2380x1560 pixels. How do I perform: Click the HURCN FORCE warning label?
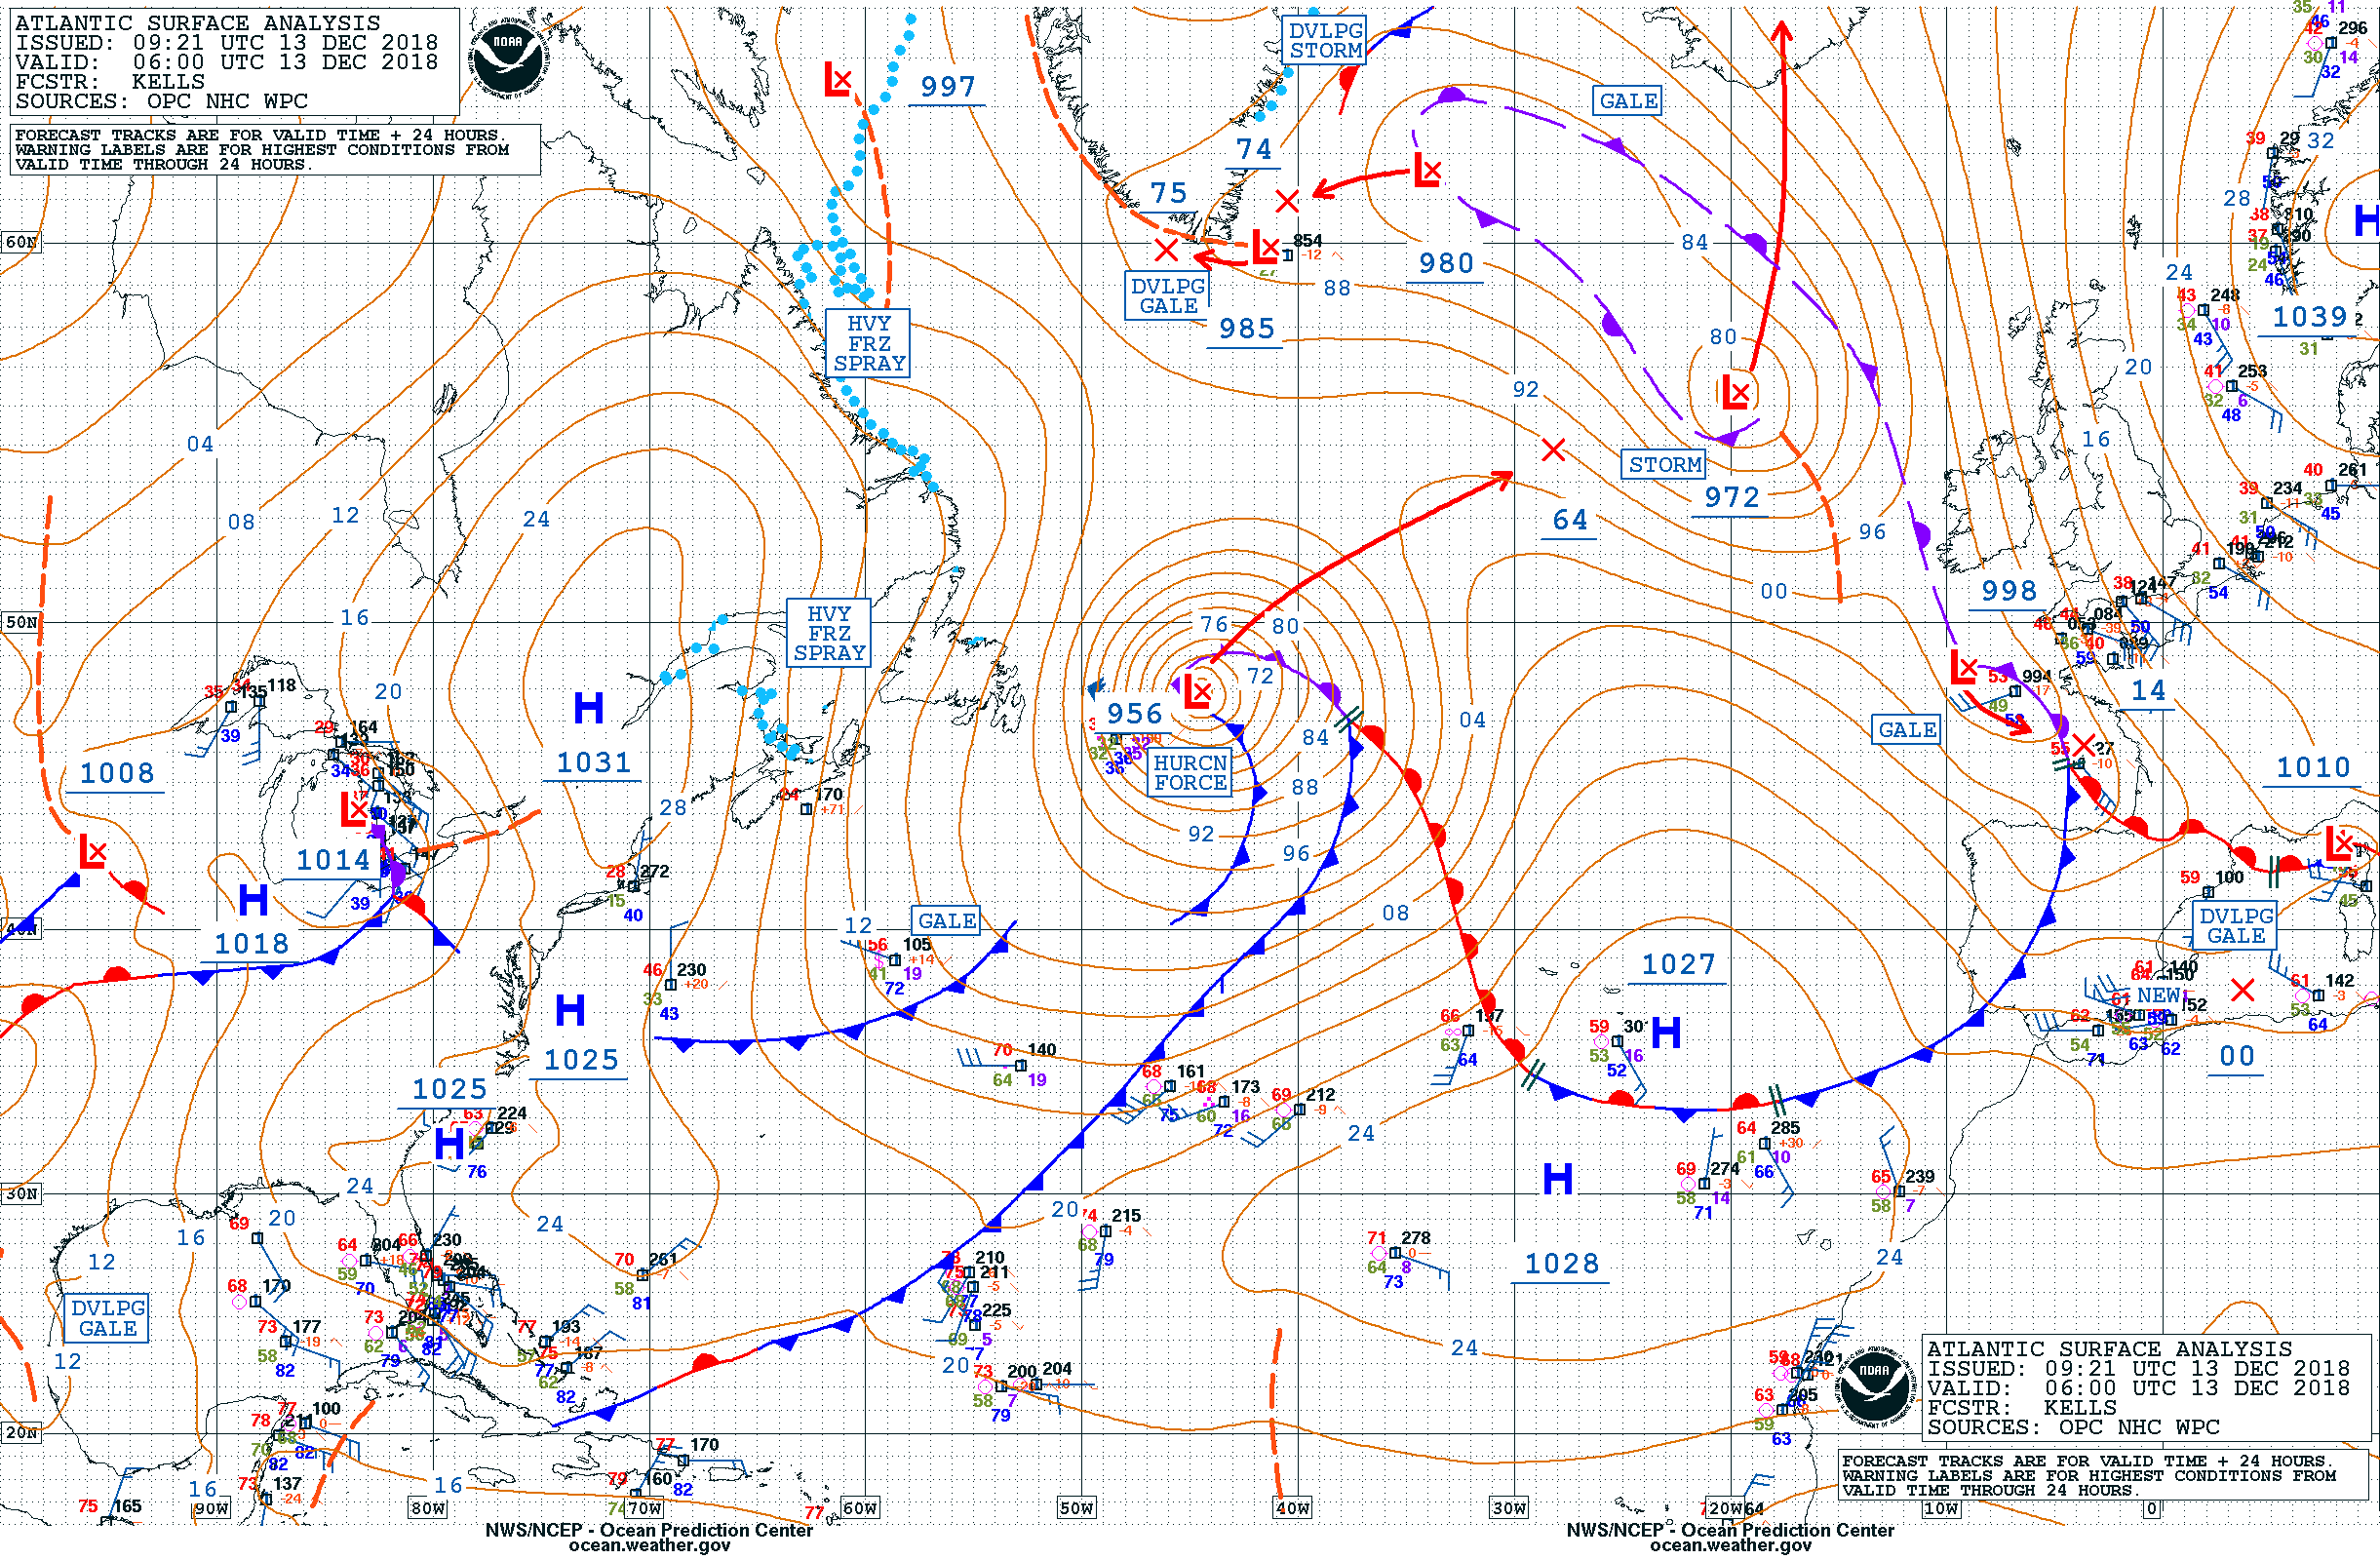pos(1190,773)
